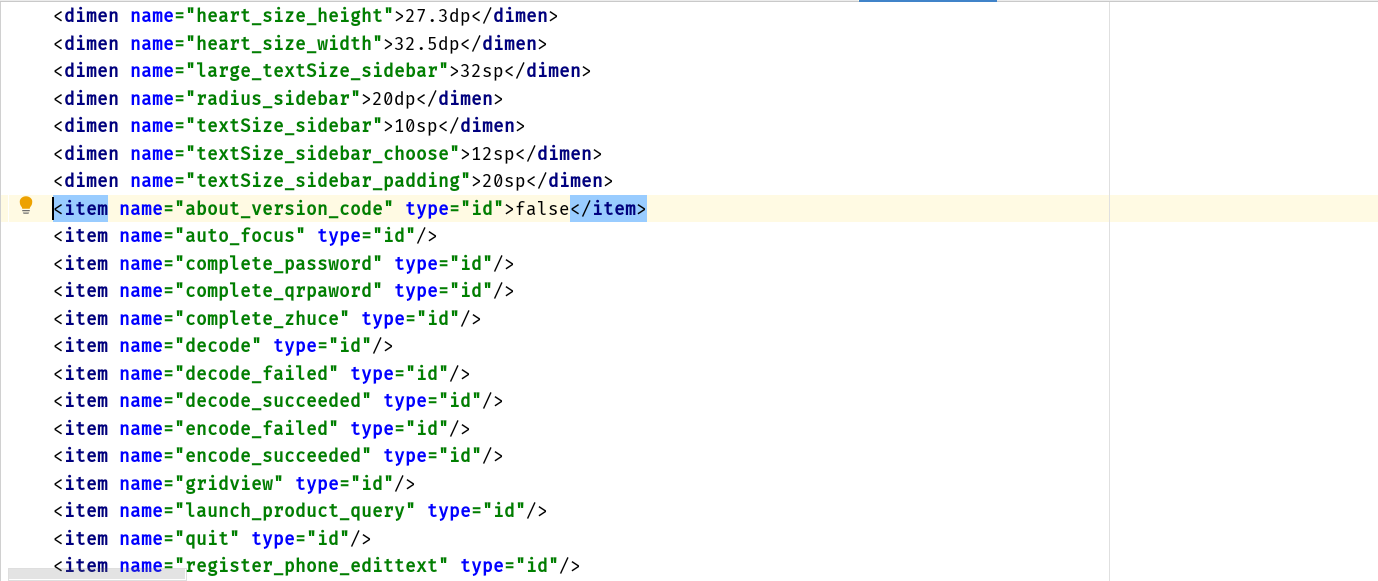The width and height of the screenshot is (1378, 581).
Task: Click the yellow lightbulb quick-fix icon
Action: (27, 207)
